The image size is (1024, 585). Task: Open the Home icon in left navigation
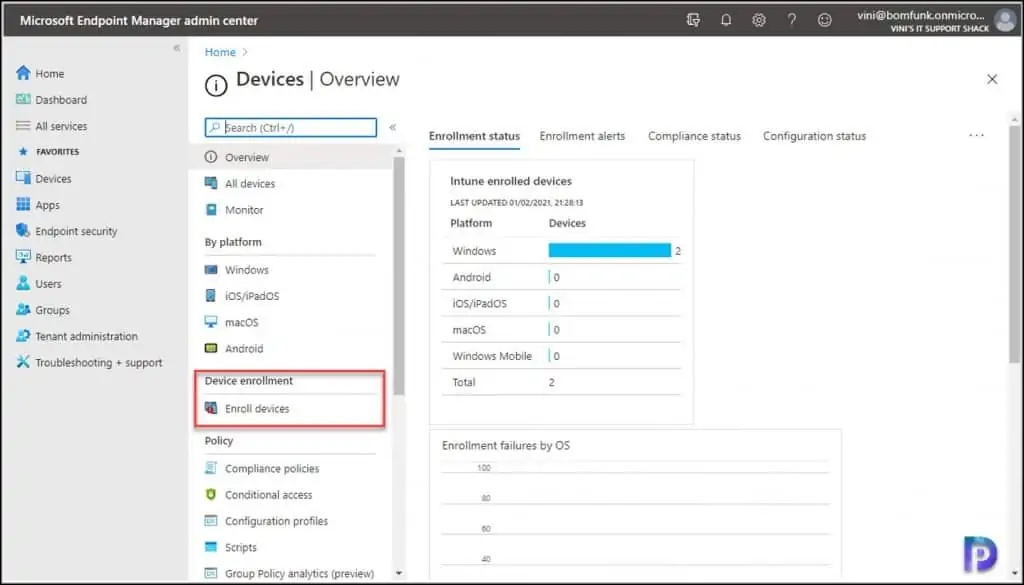(x=23, y=73)
